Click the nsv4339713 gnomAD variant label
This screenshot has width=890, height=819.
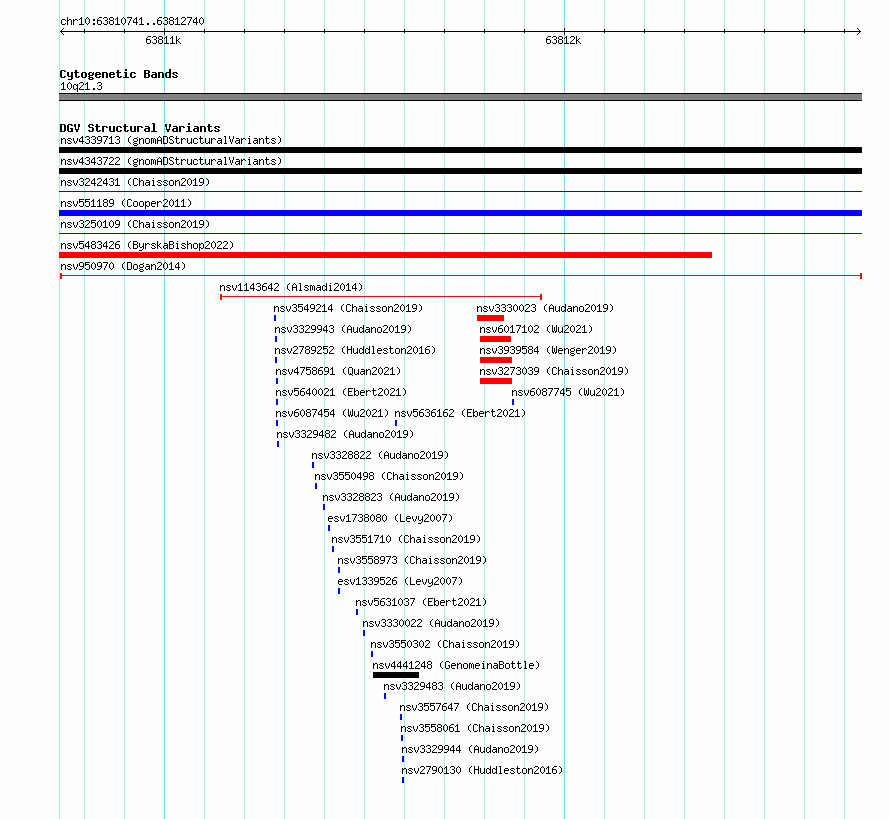point(171,140)
